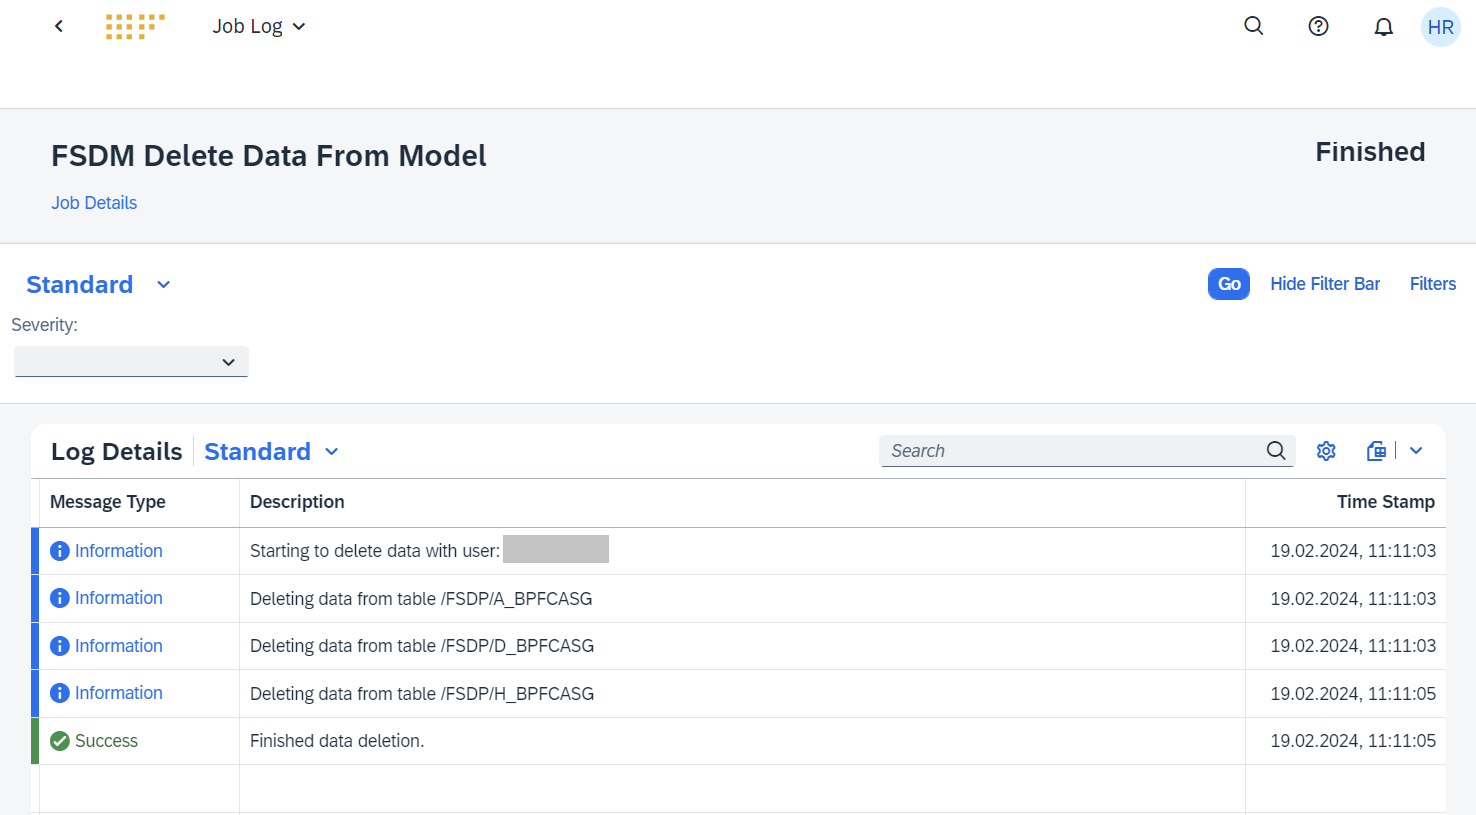The width and height of the screenshot is (1476, 815).
Task: Expand the Log Details Standard view dropdown
Action: point(331,452)
